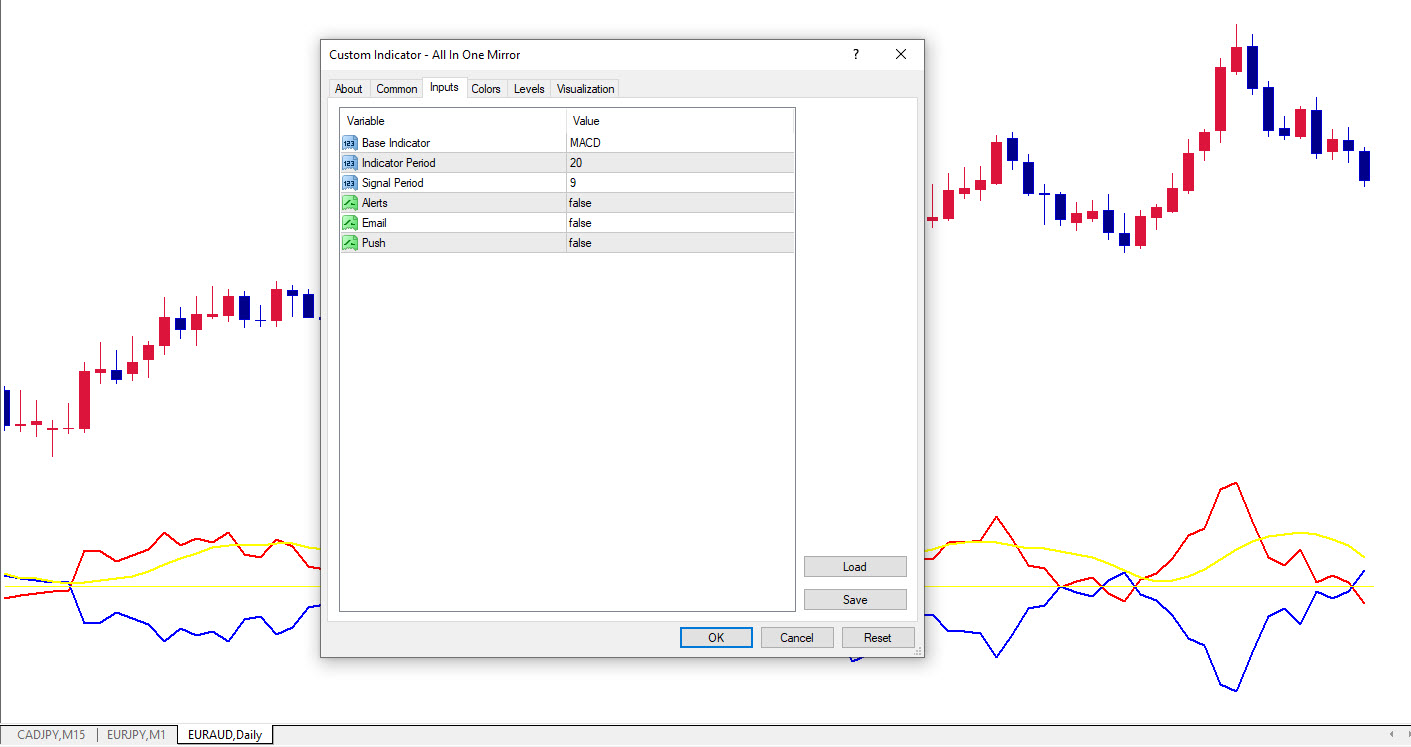Viewport: 1411px width, 747px height.
Task: Open the Levels tab
Action: (x=529, y=89)
